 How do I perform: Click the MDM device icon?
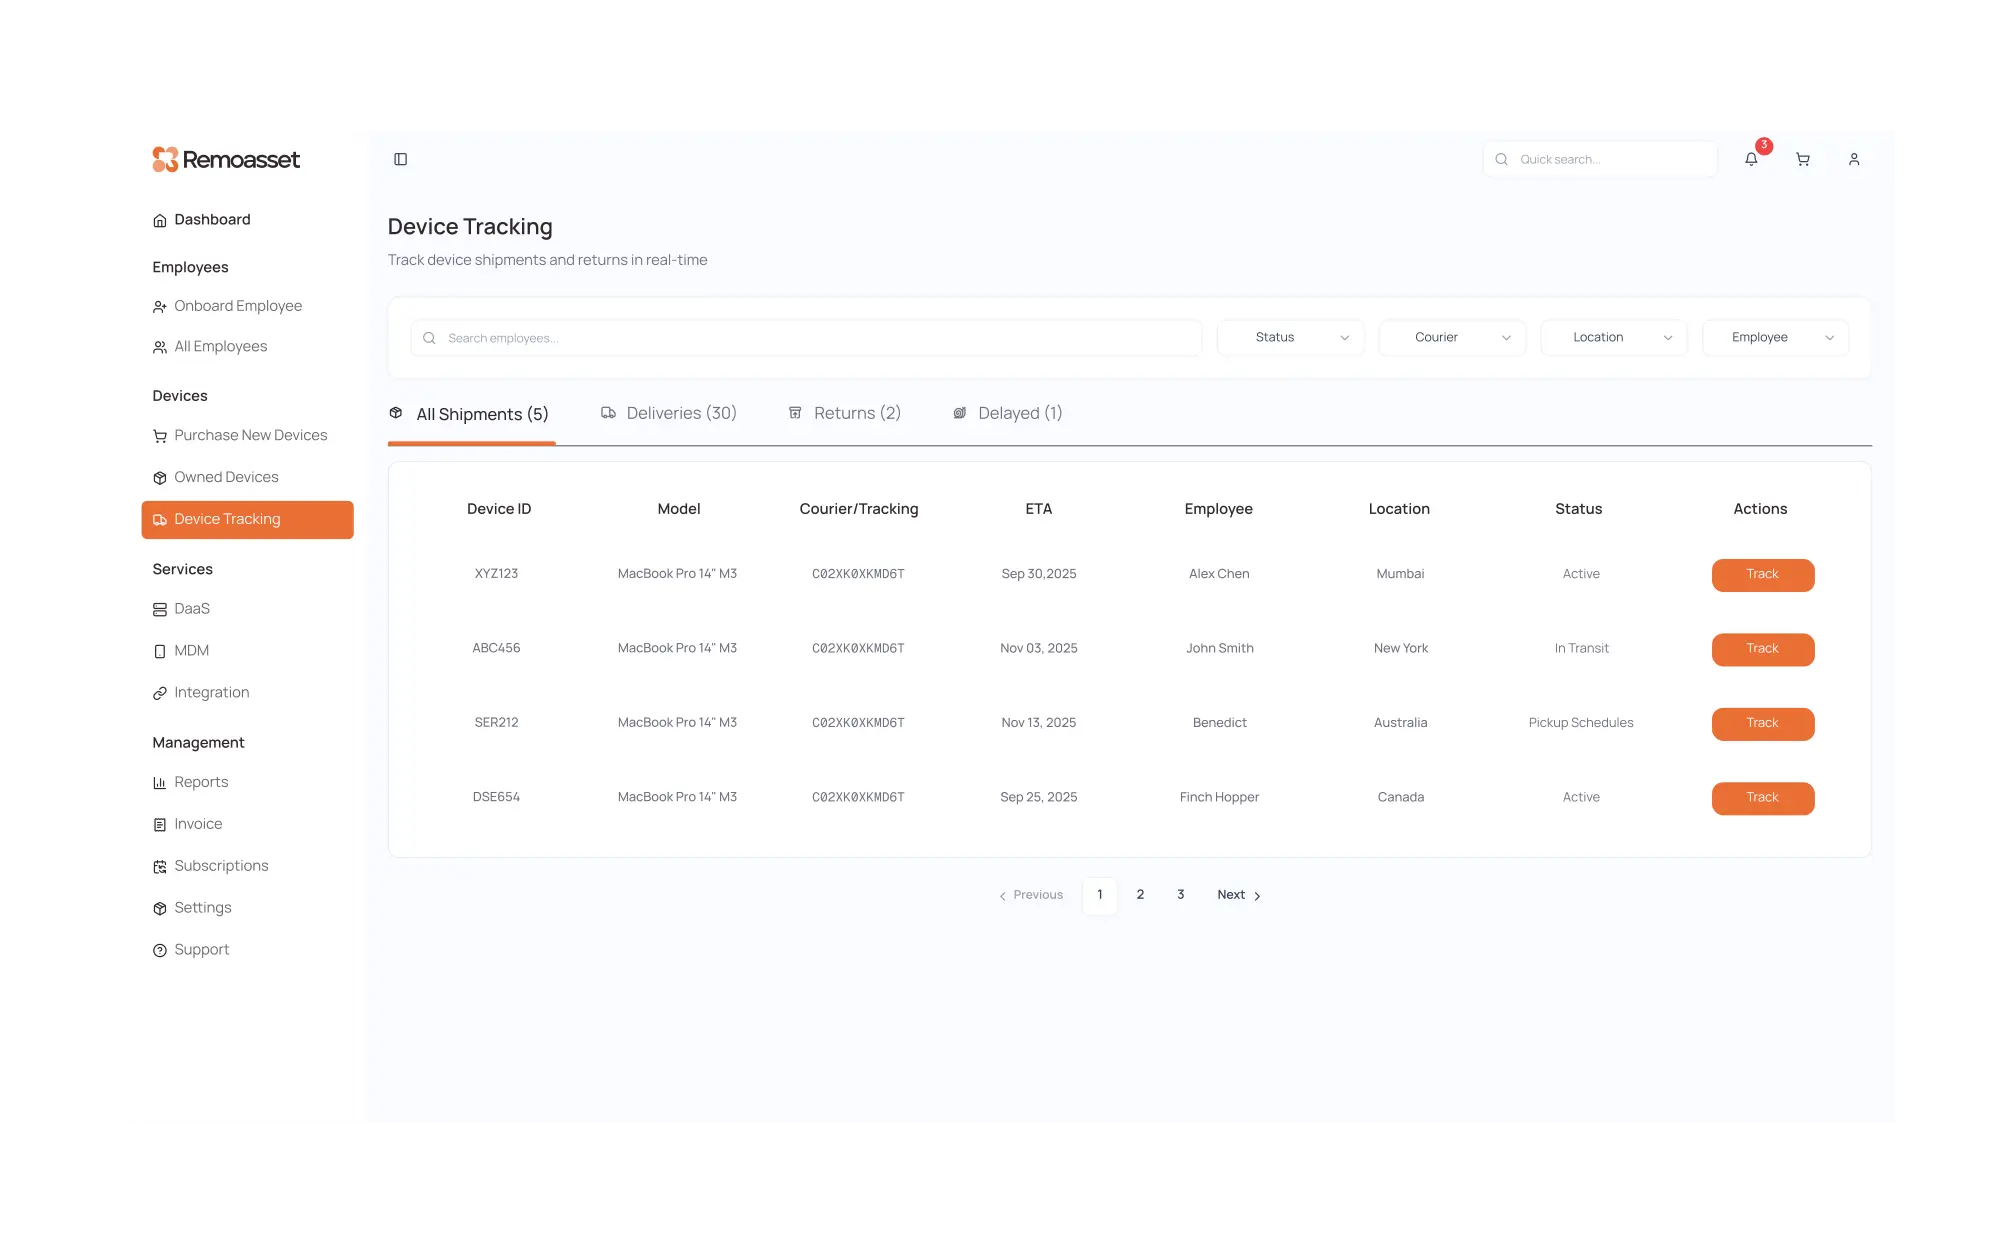coord(160,651)
